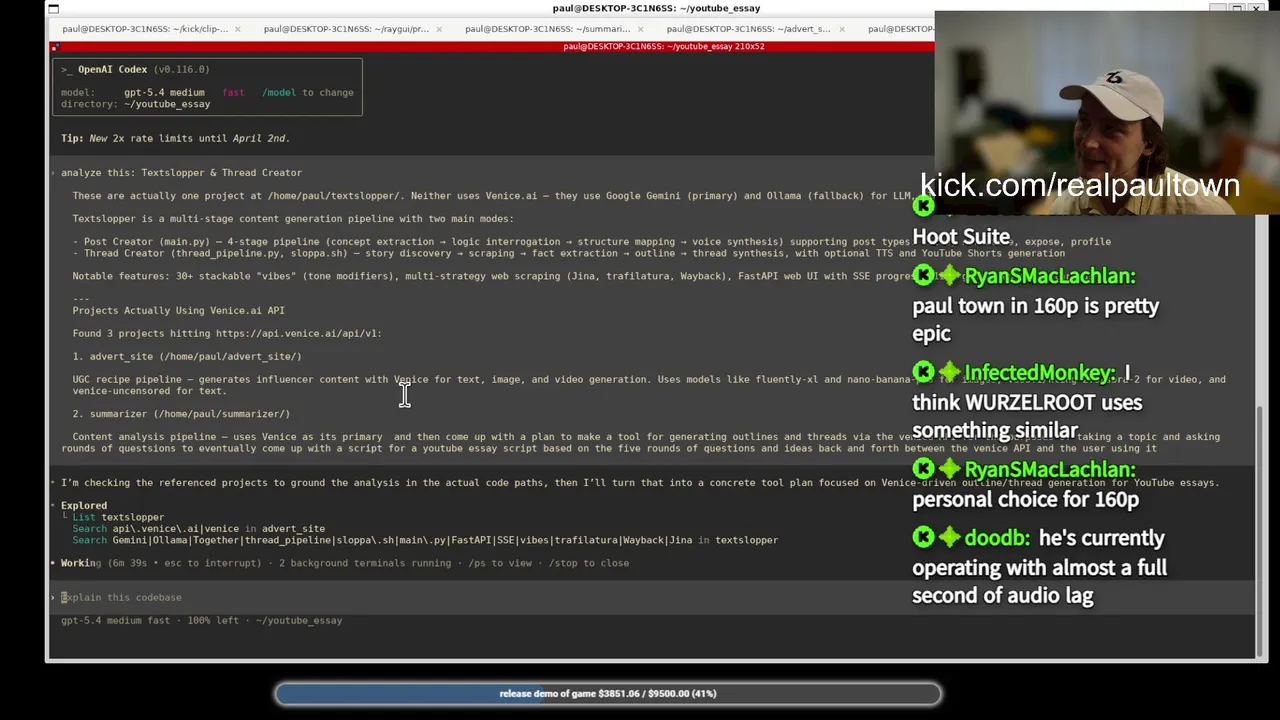Open the terminal window menu icon in title bar

(x=53, y=9)
